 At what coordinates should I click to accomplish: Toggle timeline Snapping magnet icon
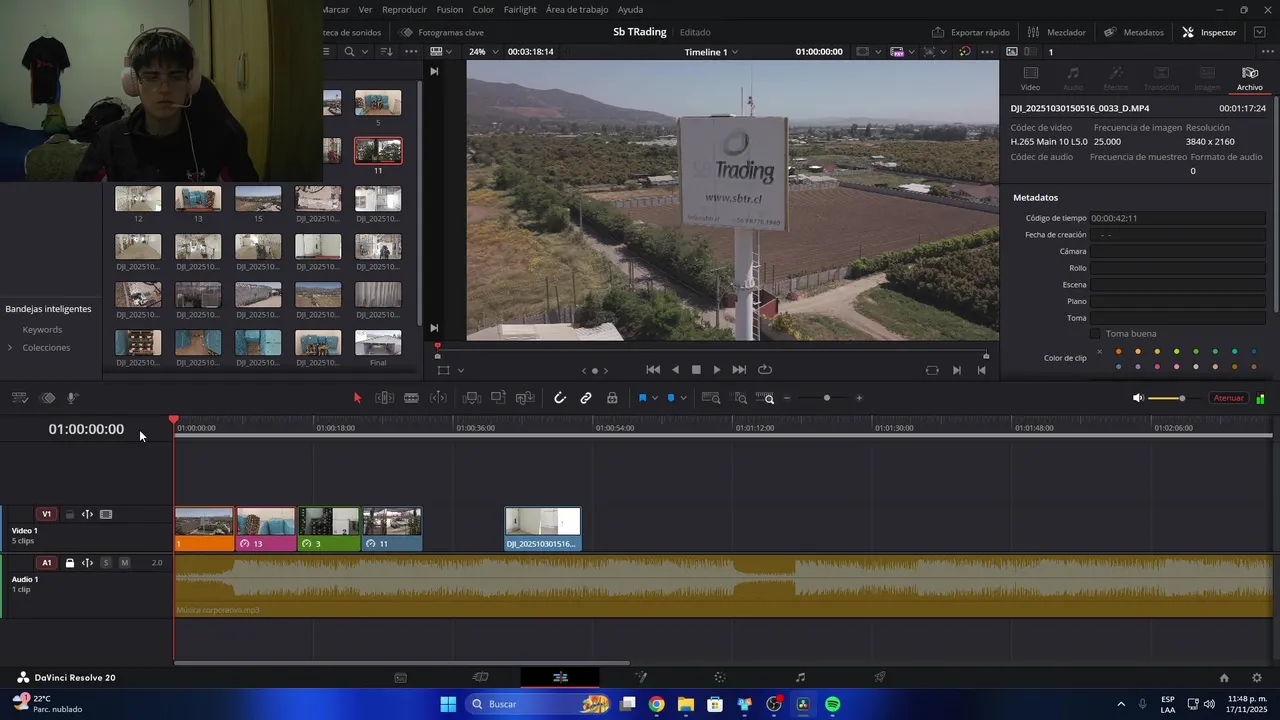pyautogui.click(x=560, y=398)
